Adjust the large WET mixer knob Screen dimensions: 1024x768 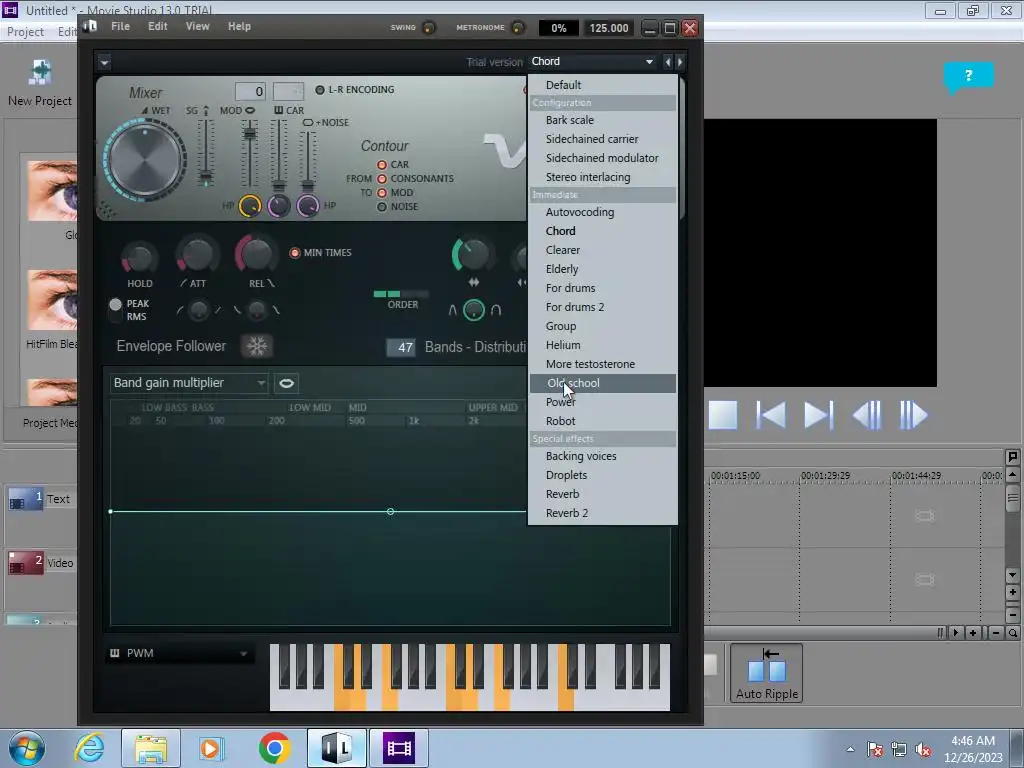pyautogui.click(x=145, y=160)
